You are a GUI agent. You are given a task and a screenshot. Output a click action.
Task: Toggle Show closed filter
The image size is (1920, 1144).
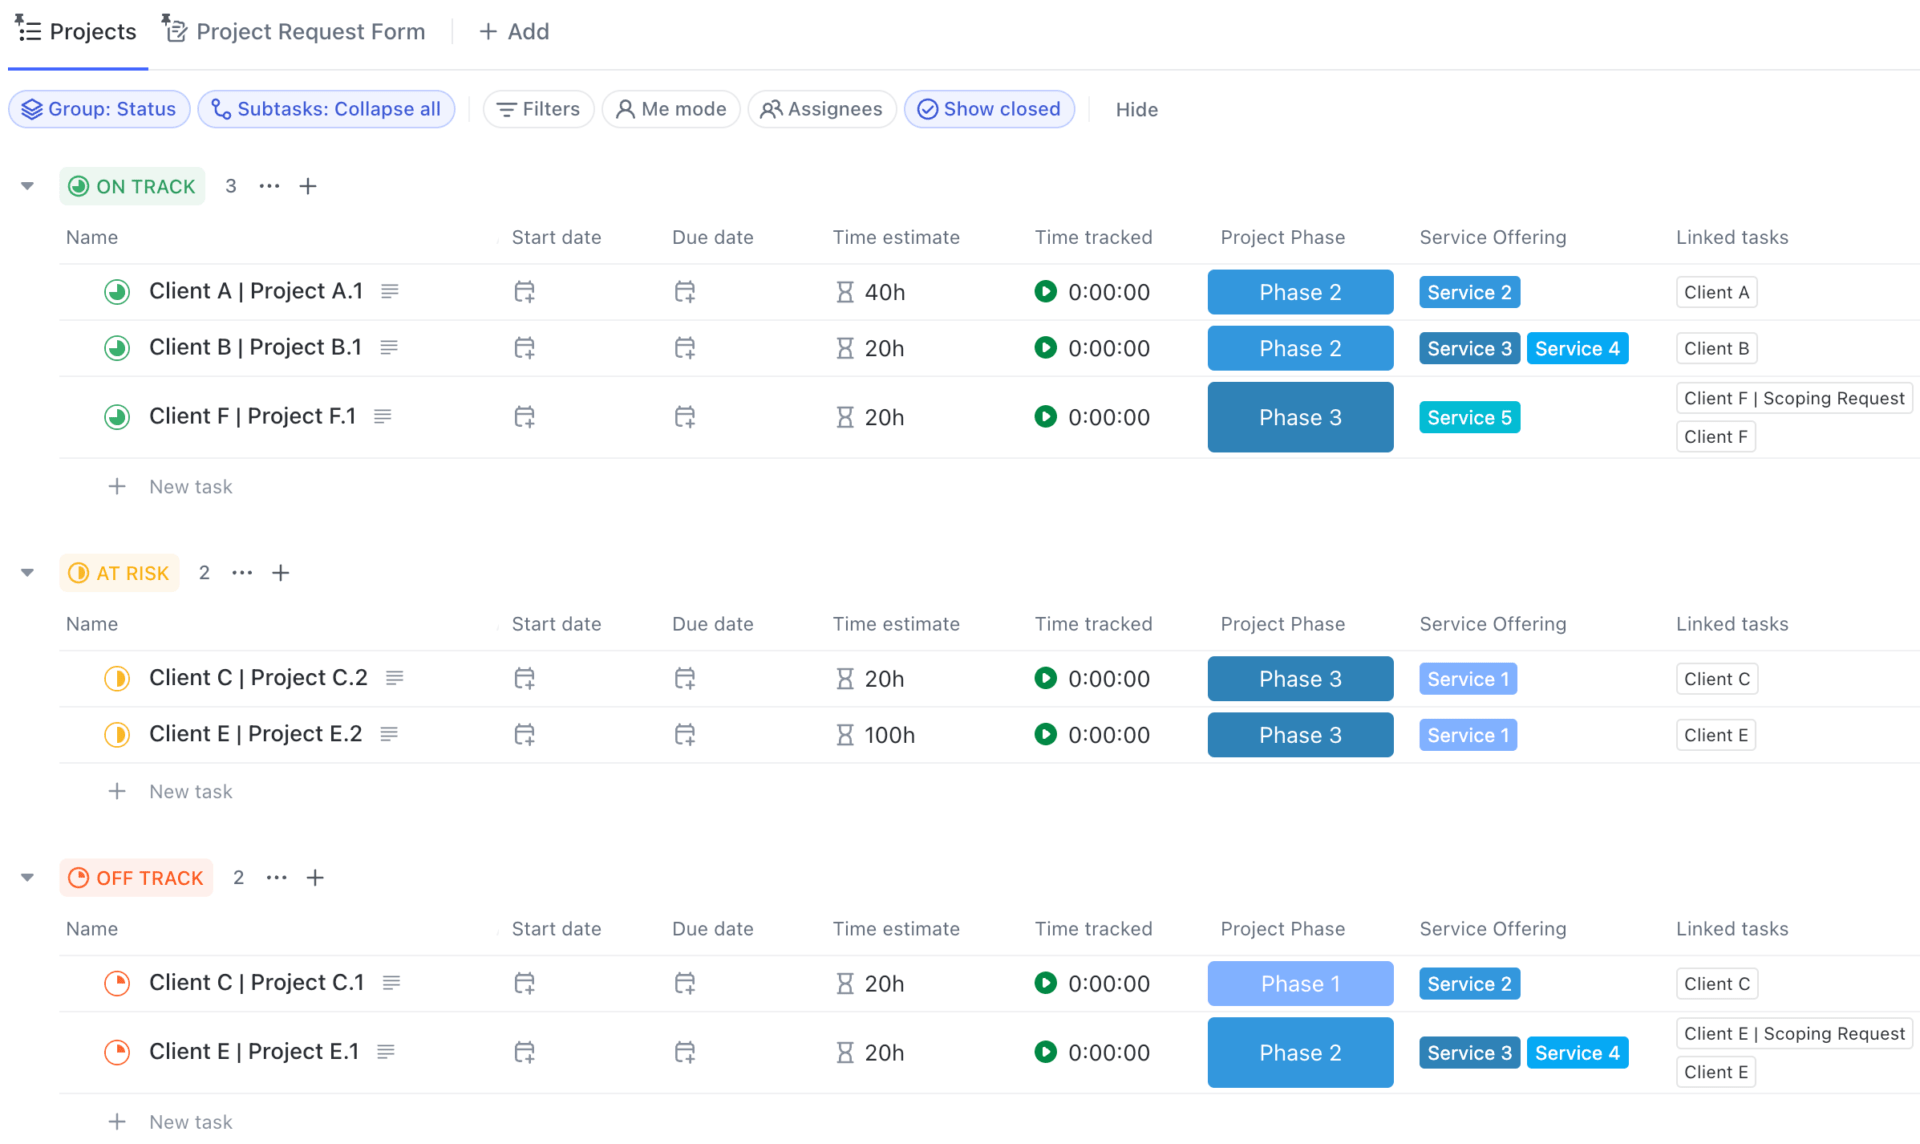[x=989, y=109]
